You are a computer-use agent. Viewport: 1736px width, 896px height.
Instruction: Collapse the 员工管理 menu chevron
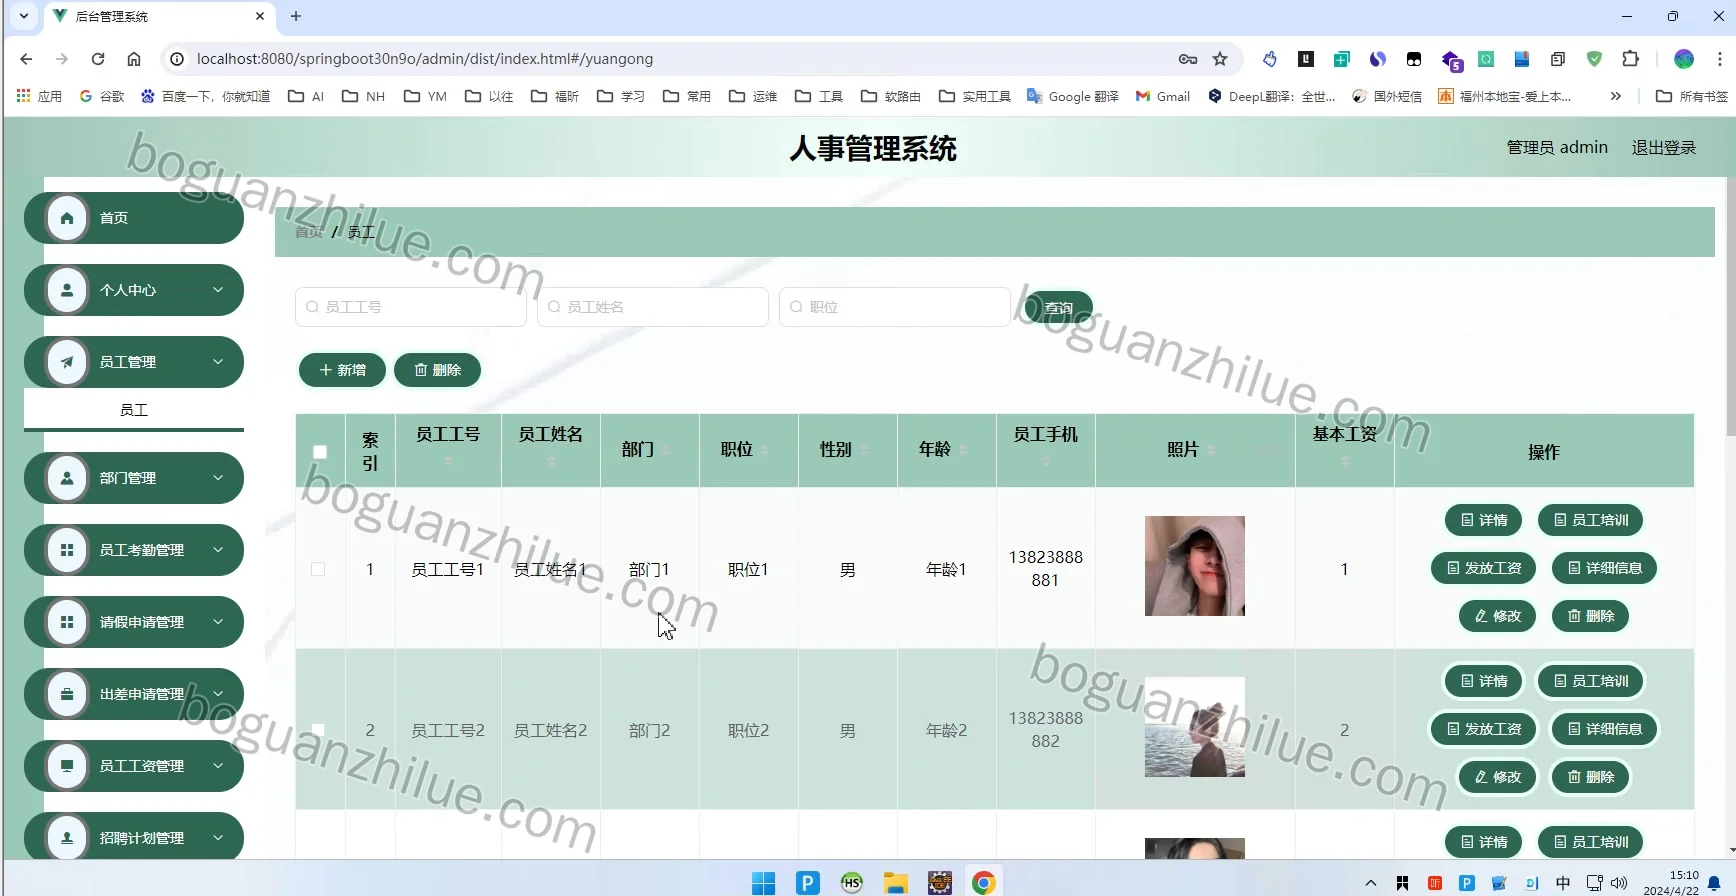(x=218, y=362)
